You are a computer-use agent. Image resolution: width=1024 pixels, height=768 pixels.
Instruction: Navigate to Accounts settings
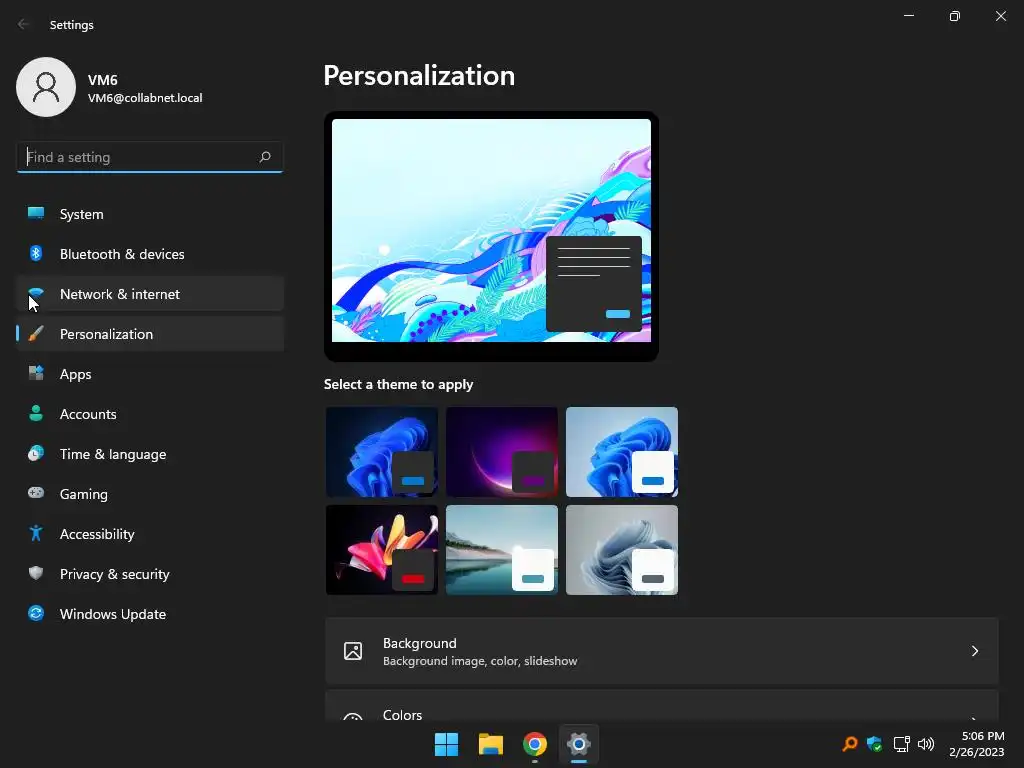click(x=150, y=414)
